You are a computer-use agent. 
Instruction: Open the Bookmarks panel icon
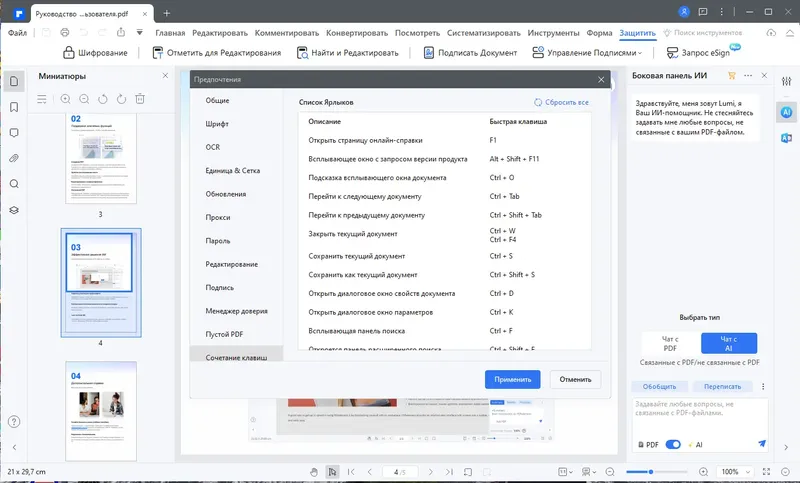(x=14, y=107)
